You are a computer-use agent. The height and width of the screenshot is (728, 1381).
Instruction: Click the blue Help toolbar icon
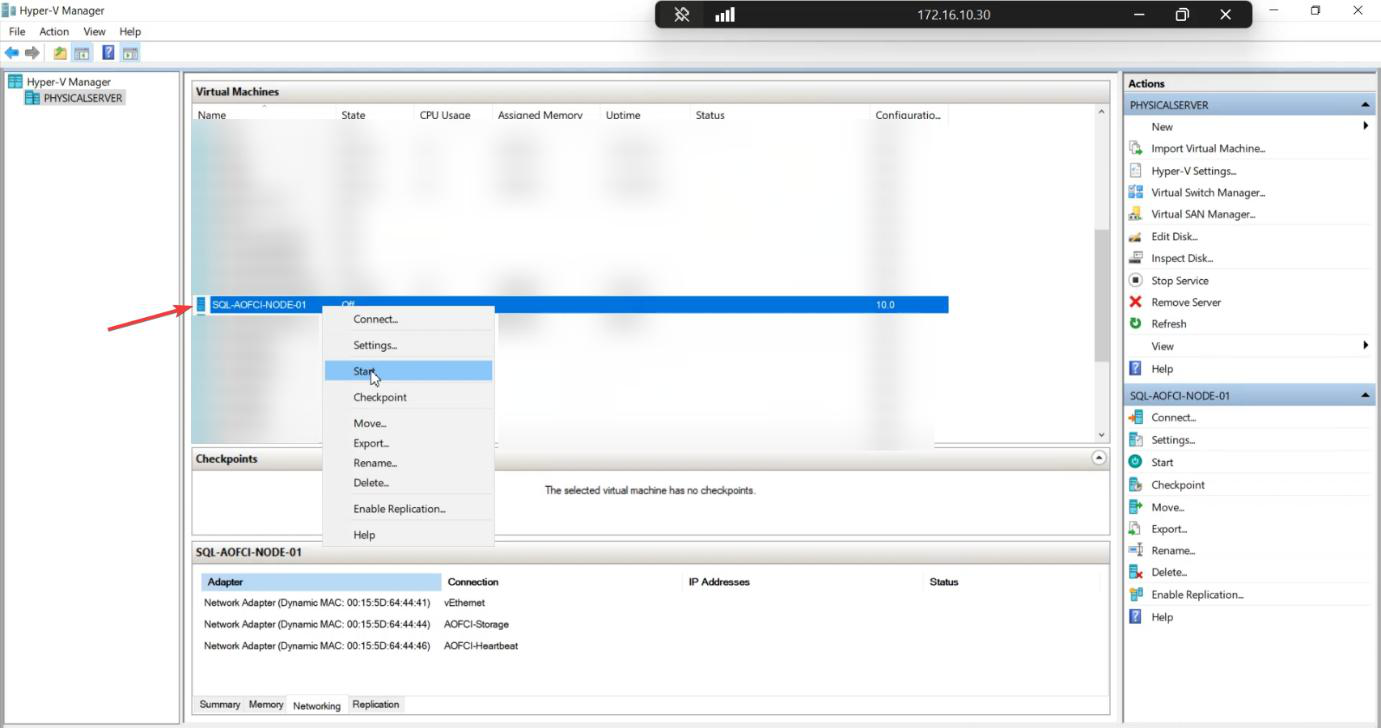pos(108,53)
